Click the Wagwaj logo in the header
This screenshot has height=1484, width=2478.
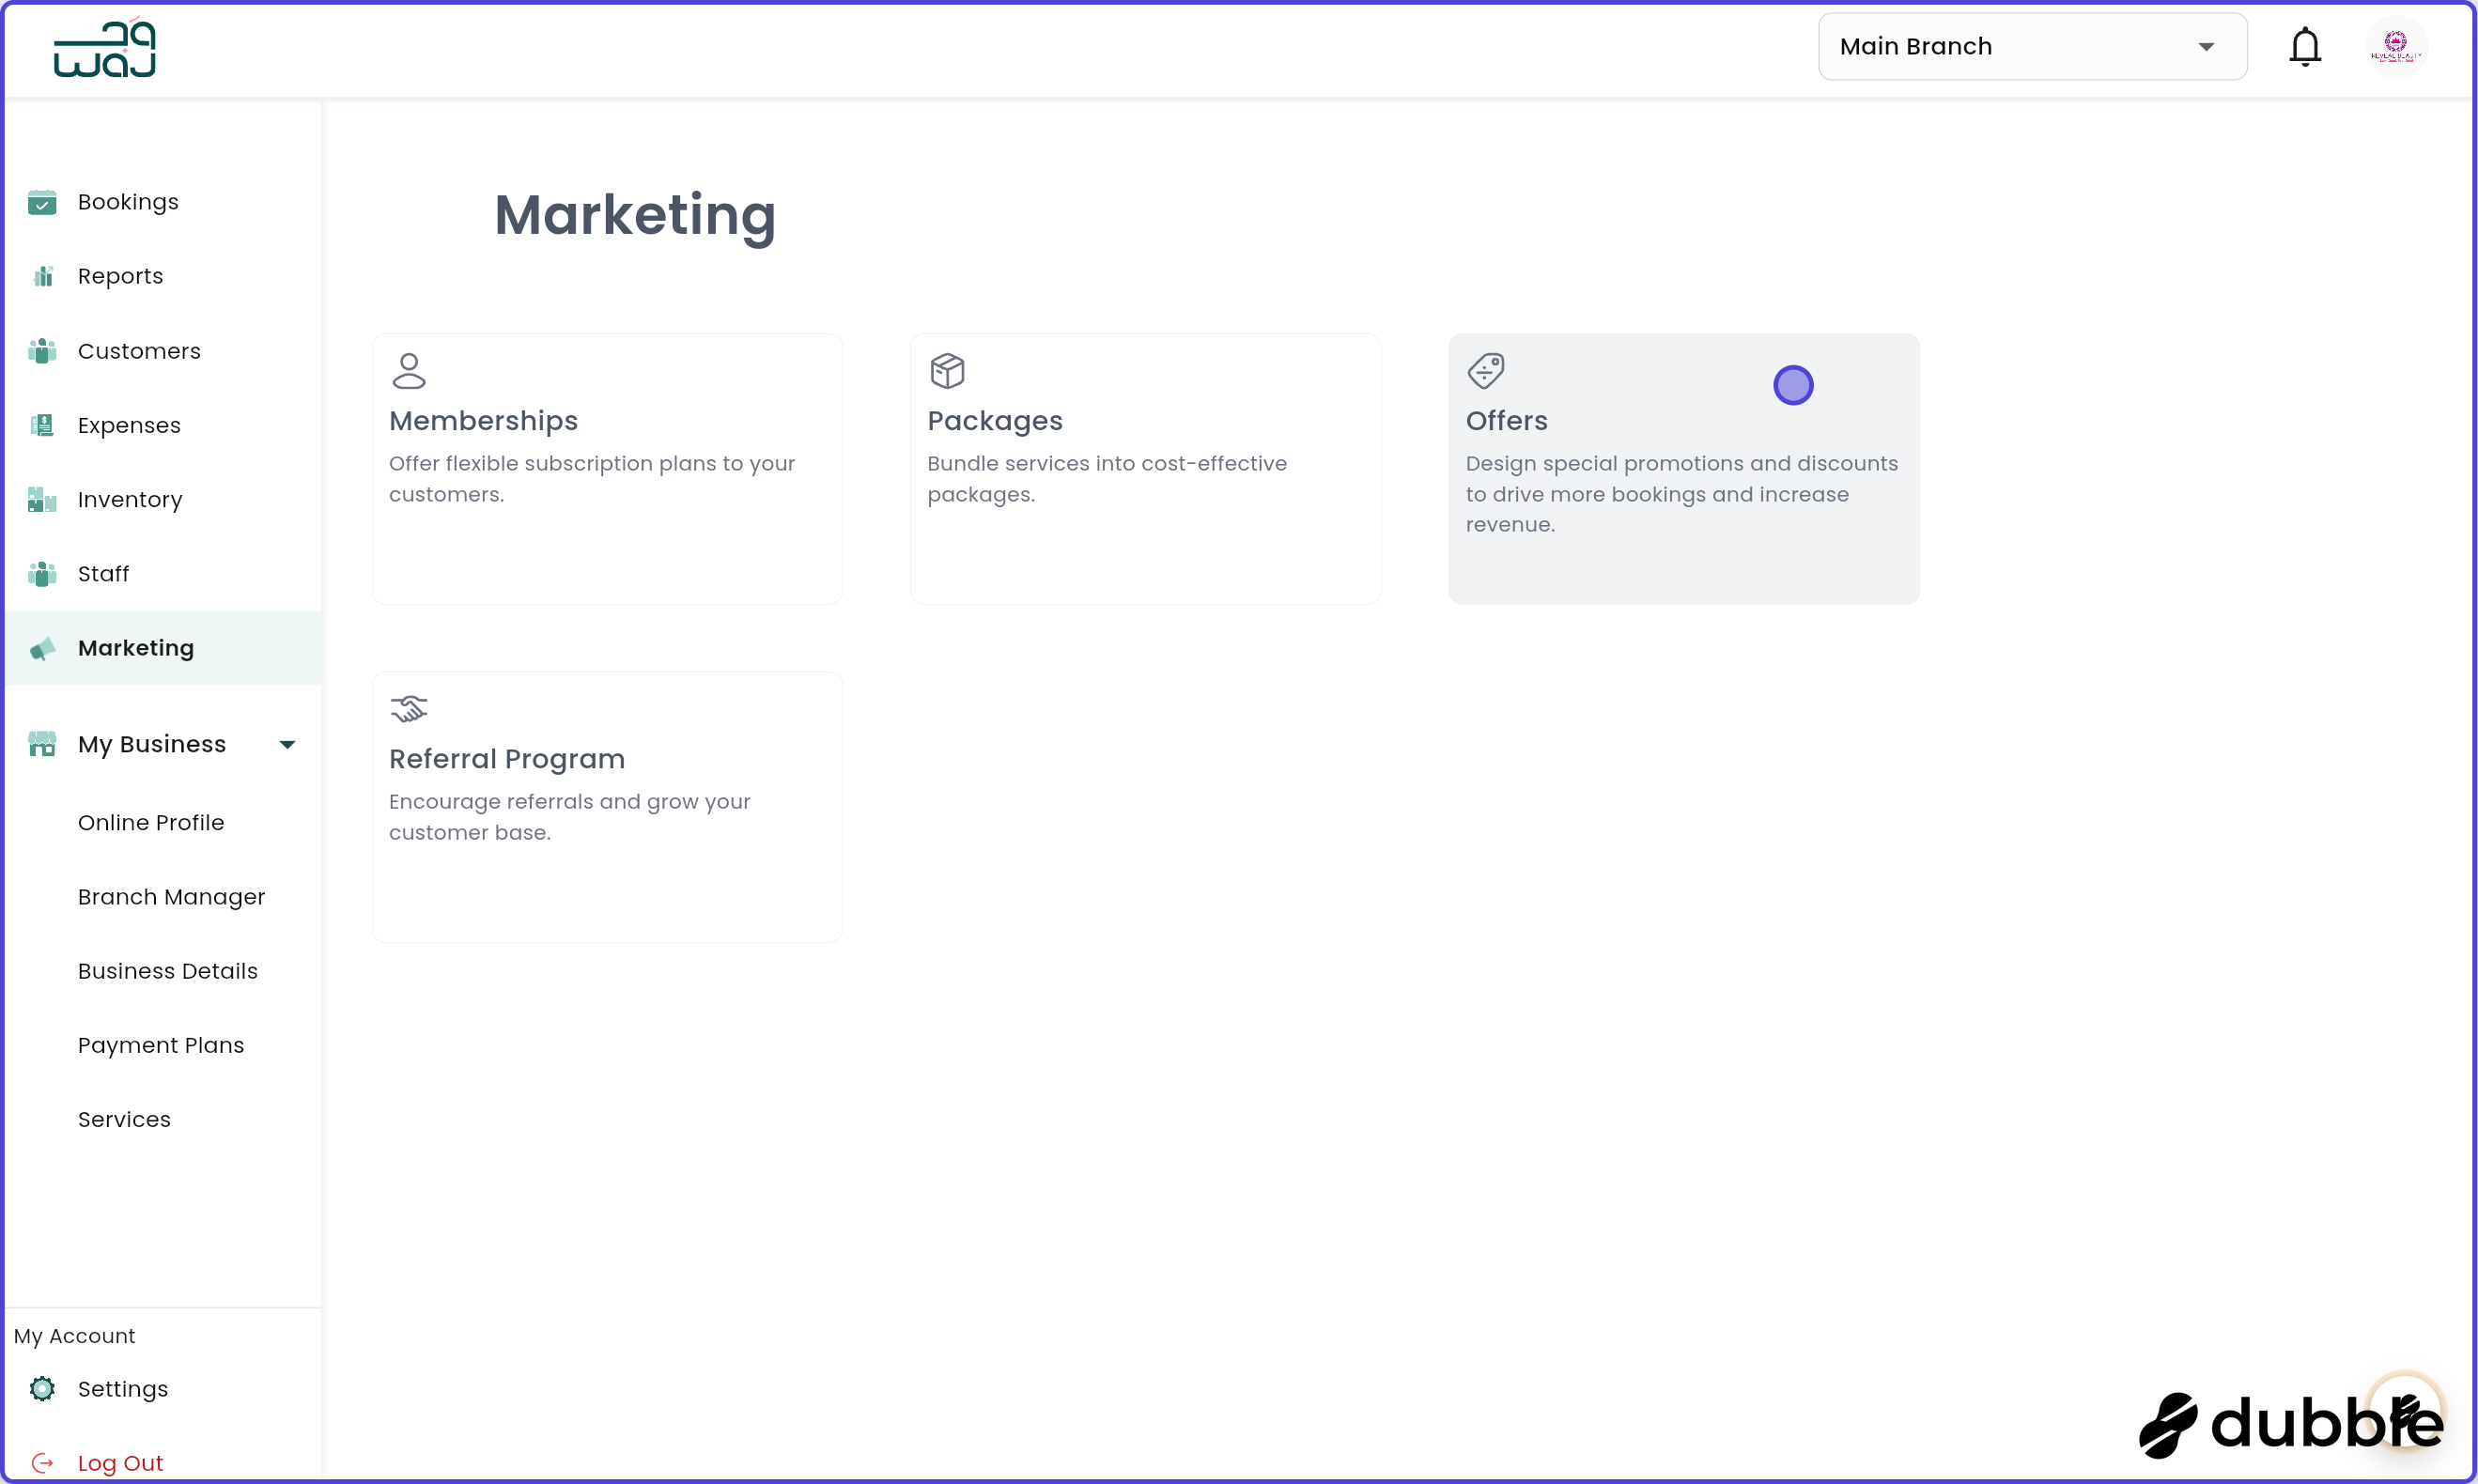[x=104, y=47]
